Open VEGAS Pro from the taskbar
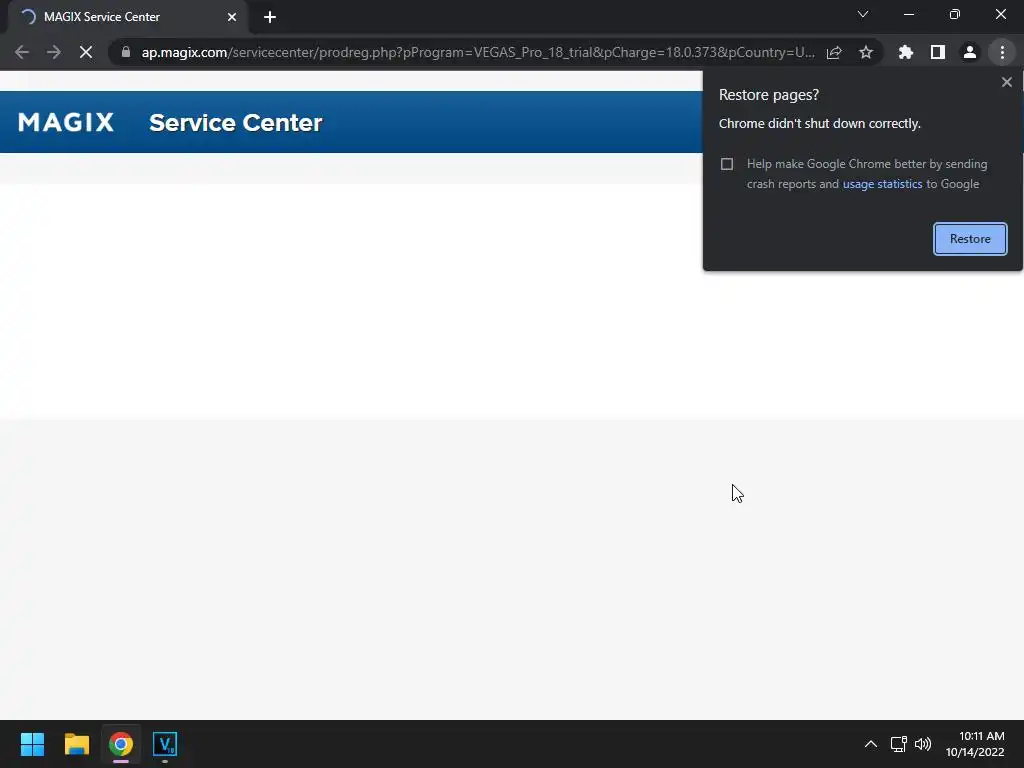Image resolution: width=1024 pixels, height=768 pixels. tap(165, 744)
